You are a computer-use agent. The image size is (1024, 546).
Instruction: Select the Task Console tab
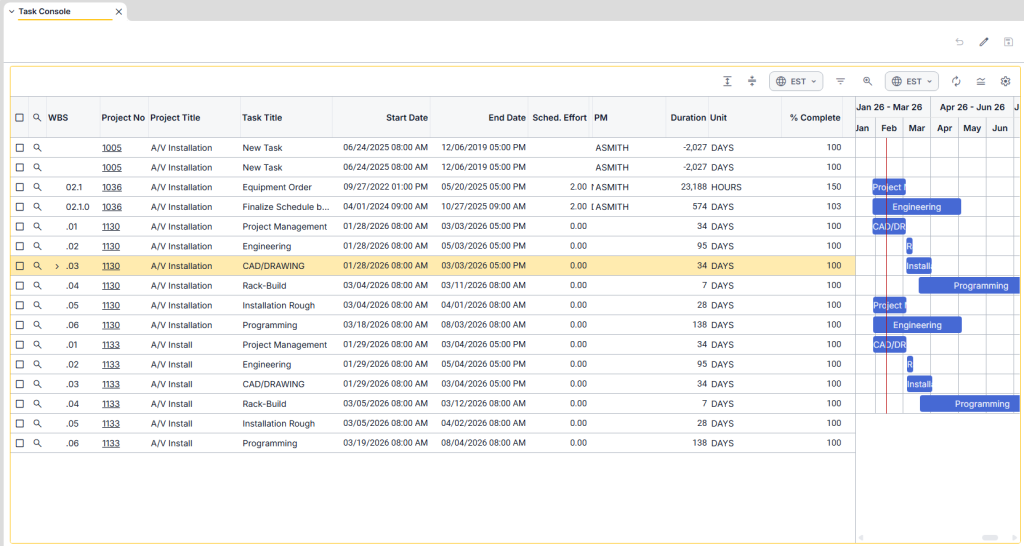tap(45, 11)
